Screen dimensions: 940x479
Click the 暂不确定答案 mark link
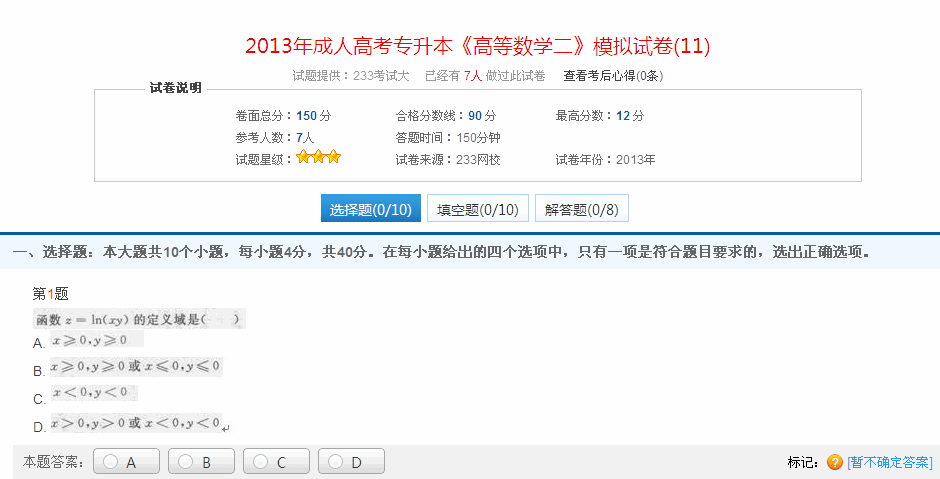[890, 462]
